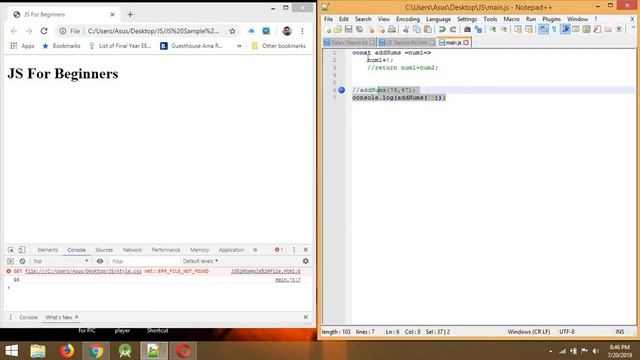Open the Default levels dropdown
Image resolution: width=640 pixels, height=360 pixels.
200,261
